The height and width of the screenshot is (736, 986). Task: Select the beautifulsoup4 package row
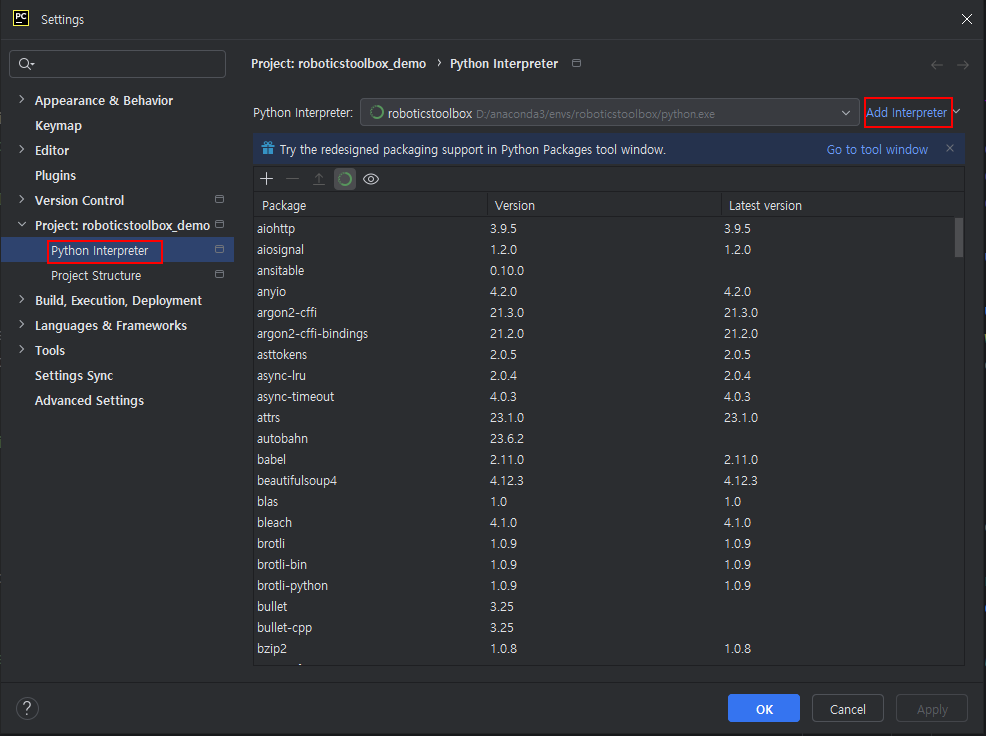[604, 481]
